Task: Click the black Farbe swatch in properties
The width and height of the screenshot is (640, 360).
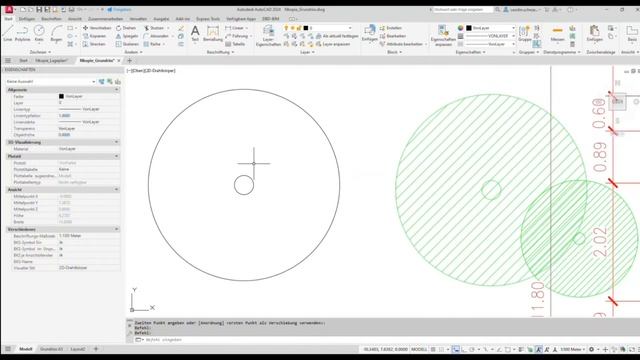Action: pos(61,96)
